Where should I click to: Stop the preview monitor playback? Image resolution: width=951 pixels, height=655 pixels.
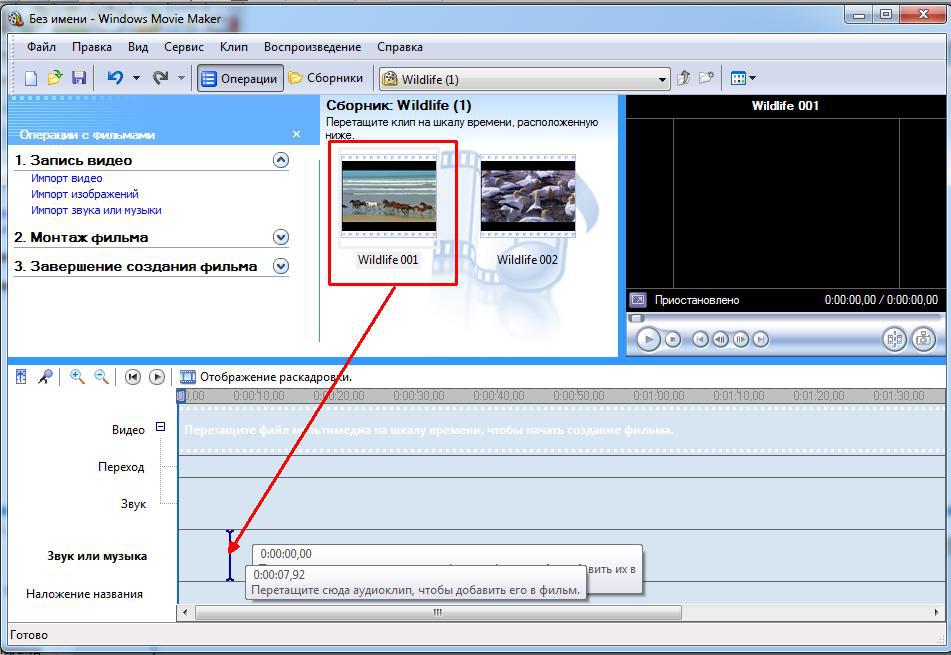[x=673, y=340]
